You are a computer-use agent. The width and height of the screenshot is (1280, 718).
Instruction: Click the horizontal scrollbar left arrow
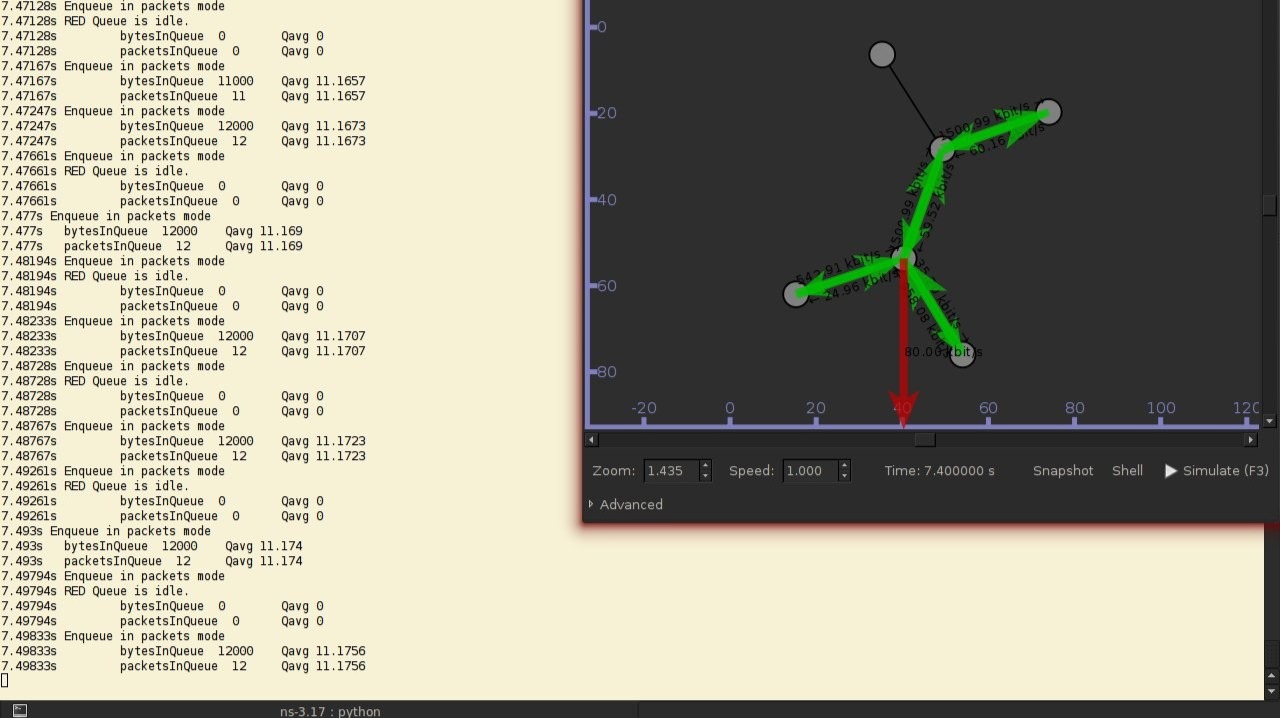[590, 439]
